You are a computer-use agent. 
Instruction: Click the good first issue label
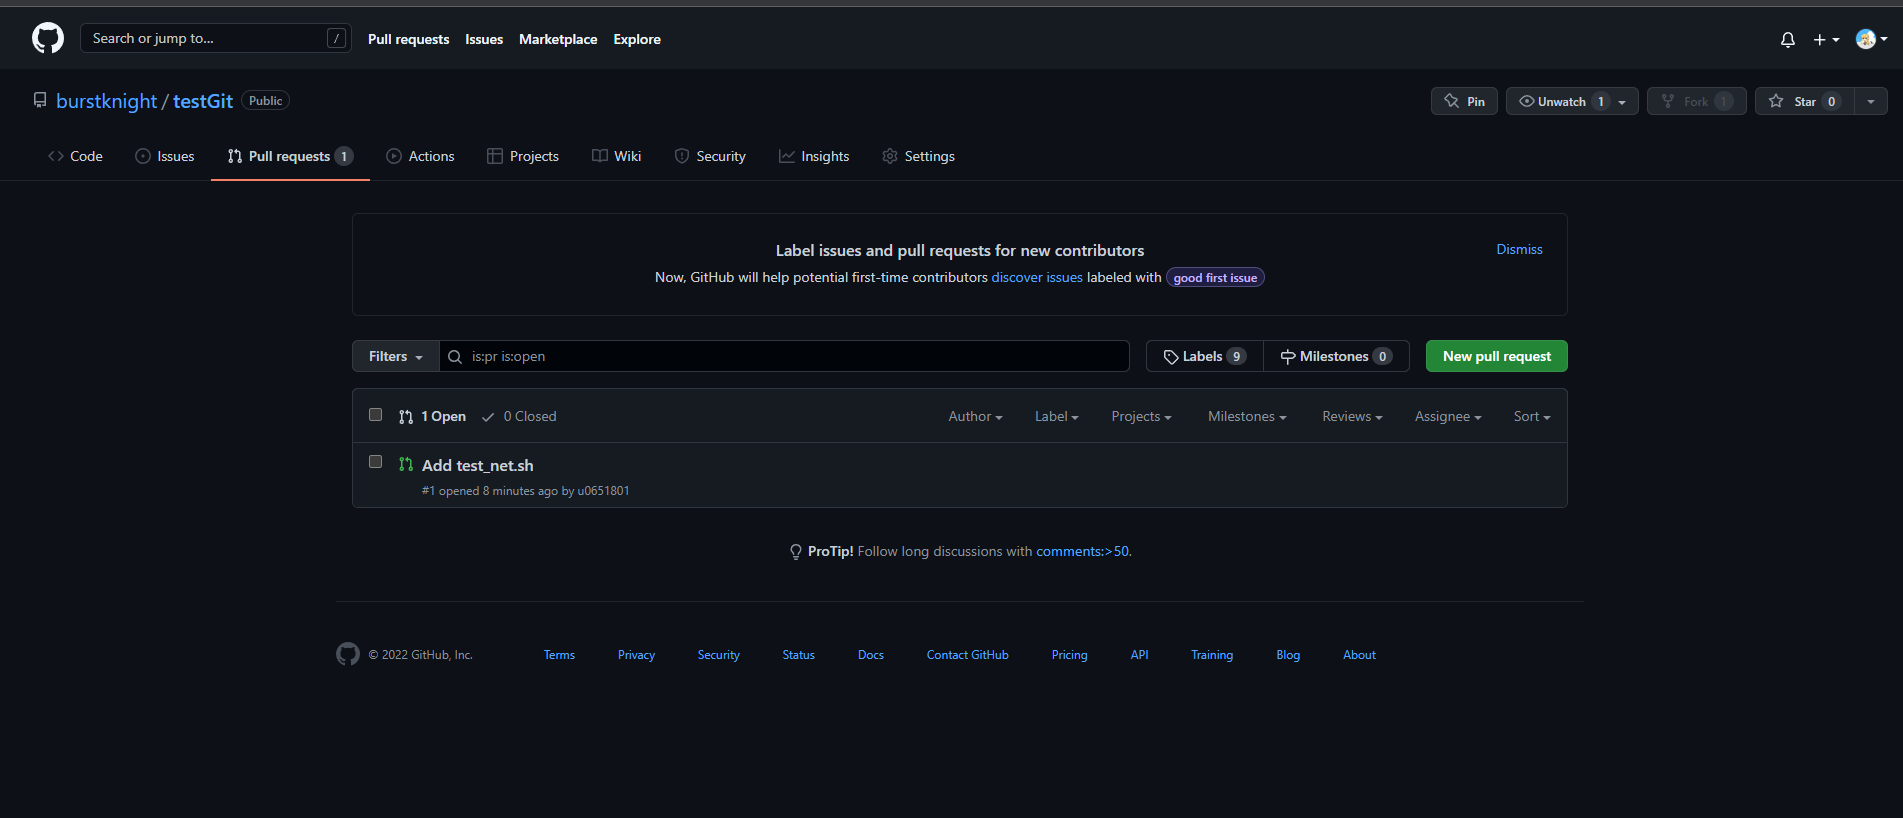(1215, 278)
